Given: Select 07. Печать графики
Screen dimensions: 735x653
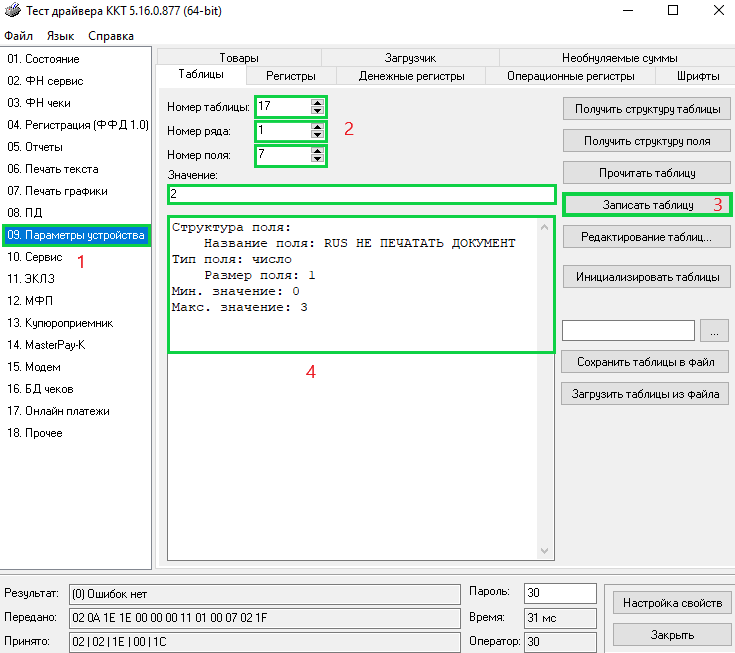Looking at the screenshot, I should coord(57,191).
